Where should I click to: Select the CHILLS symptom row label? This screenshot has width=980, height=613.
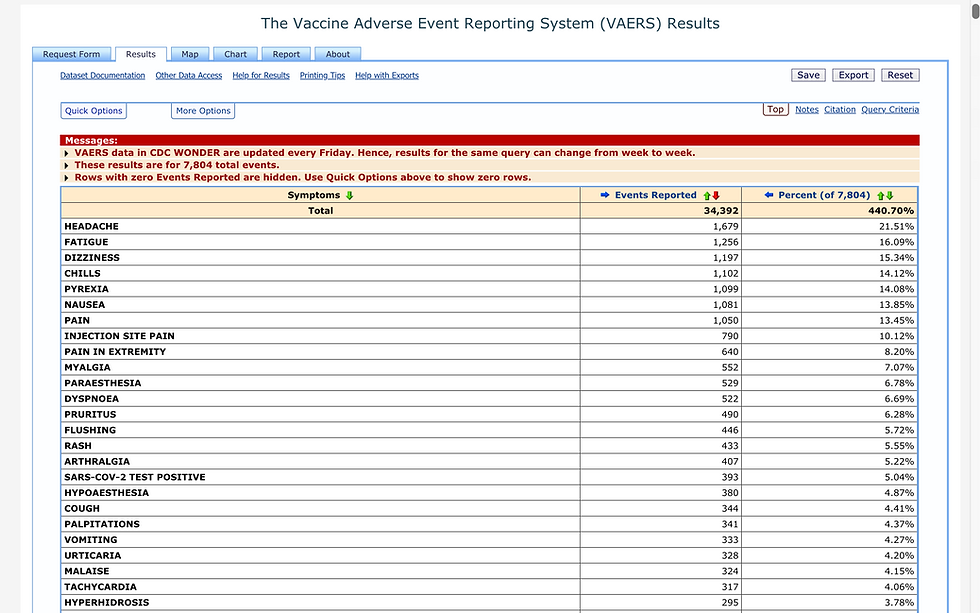point(82,273)
